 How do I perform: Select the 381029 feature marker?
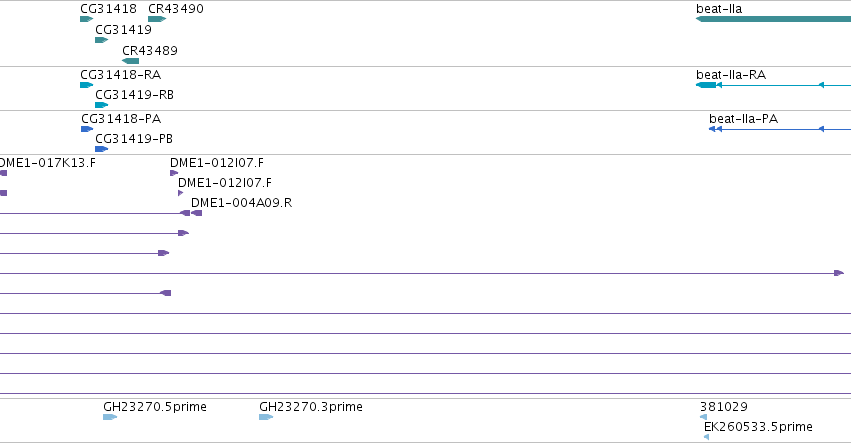tap(703, 417)
